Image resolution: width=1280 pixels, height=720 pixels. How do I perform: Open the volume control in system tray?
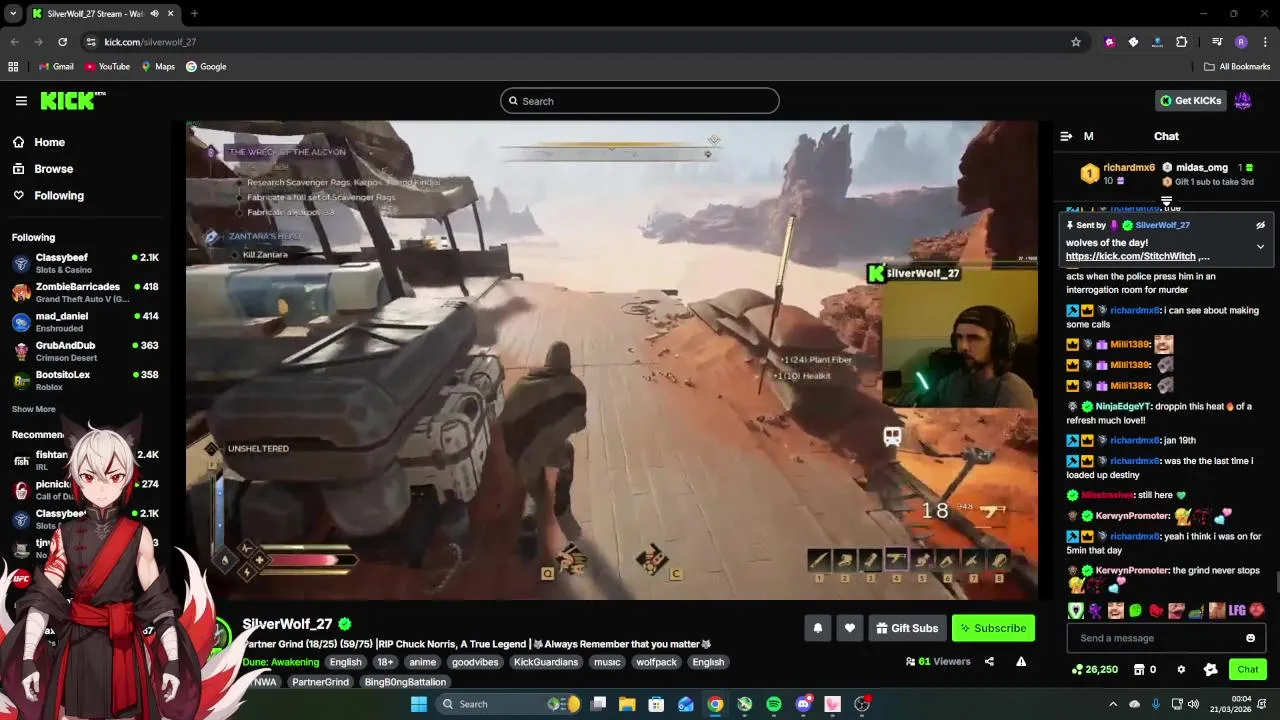pos(1195,704)
